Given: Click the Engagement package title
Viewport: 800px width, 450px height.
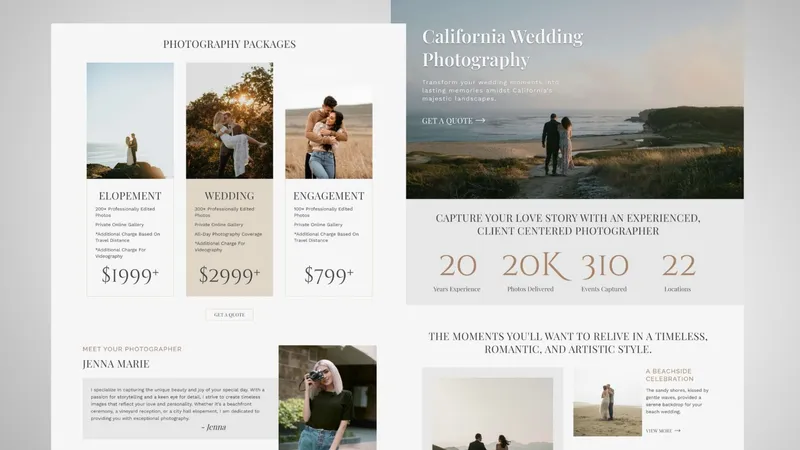Looking at the screenshot, I should [x=328, y=196].
